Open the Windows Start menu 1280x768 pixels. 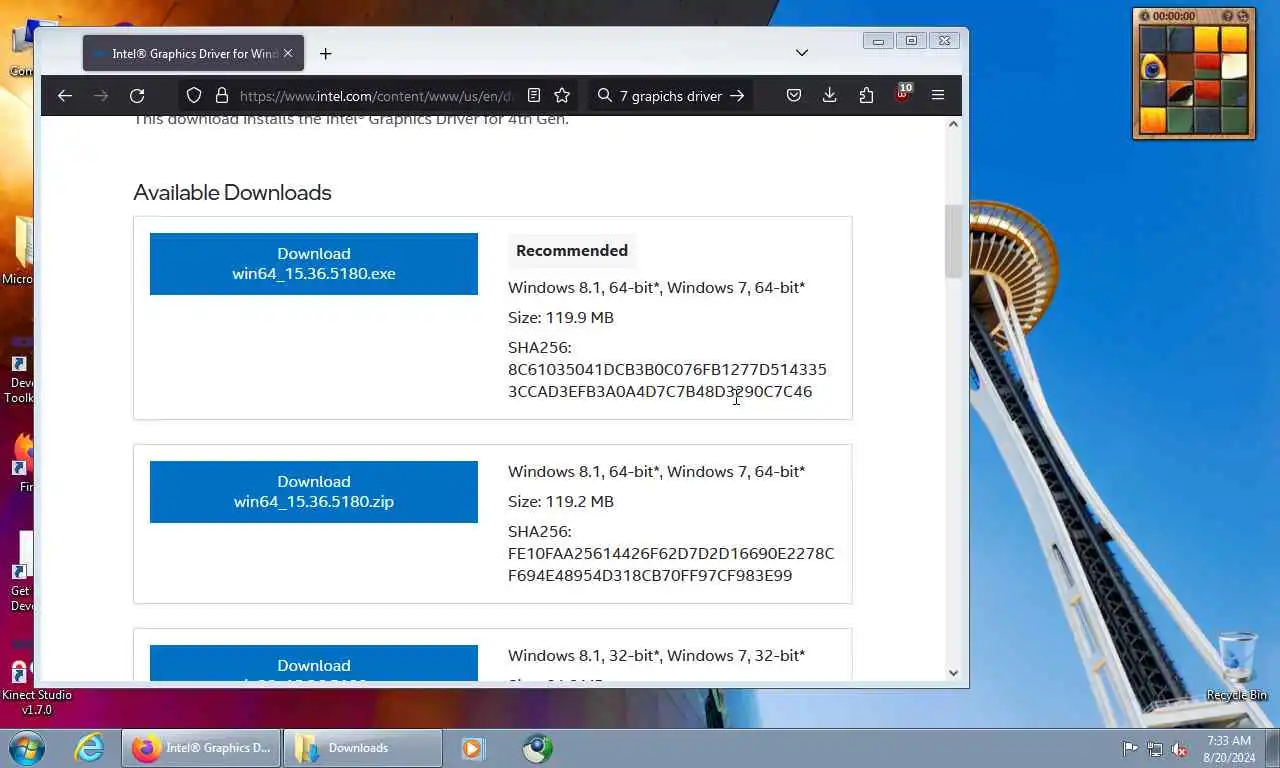[x=27, y=748]
